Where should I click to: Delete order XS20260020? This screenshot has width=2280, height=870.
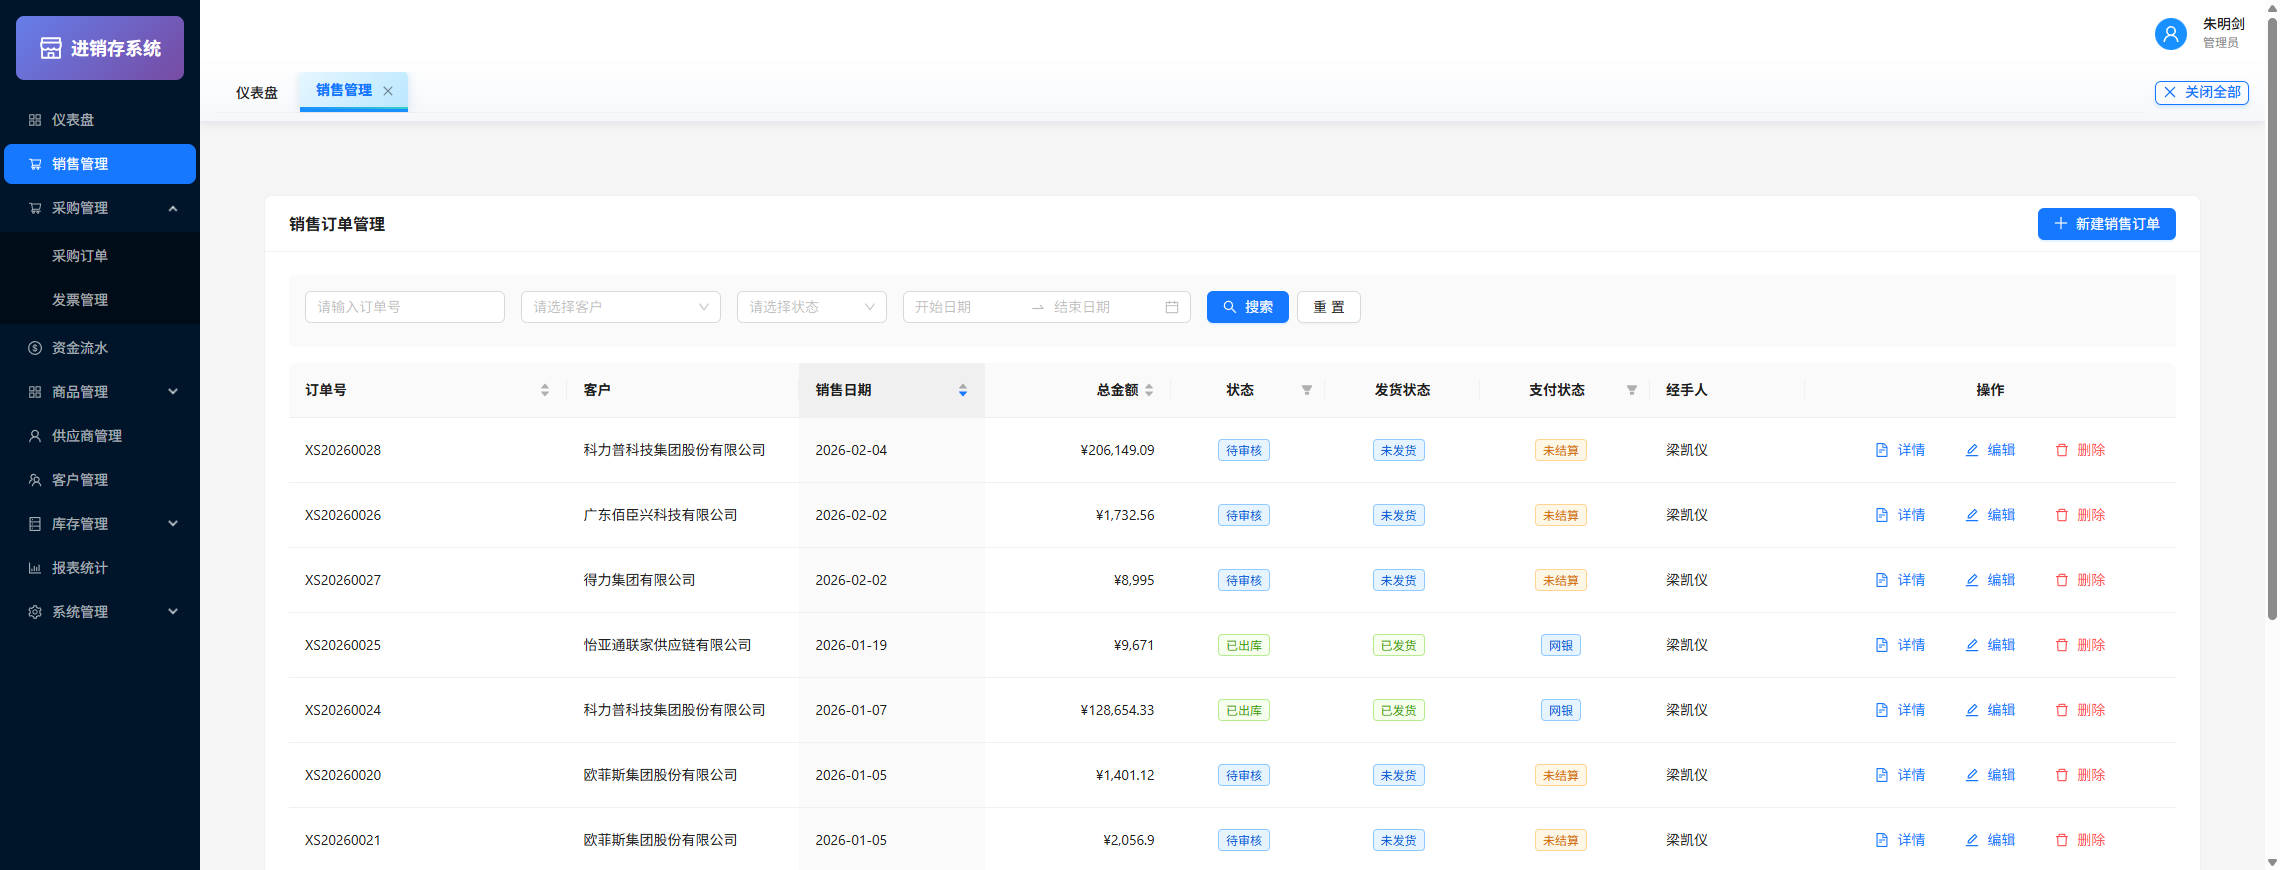click(x=2080, y=775)
